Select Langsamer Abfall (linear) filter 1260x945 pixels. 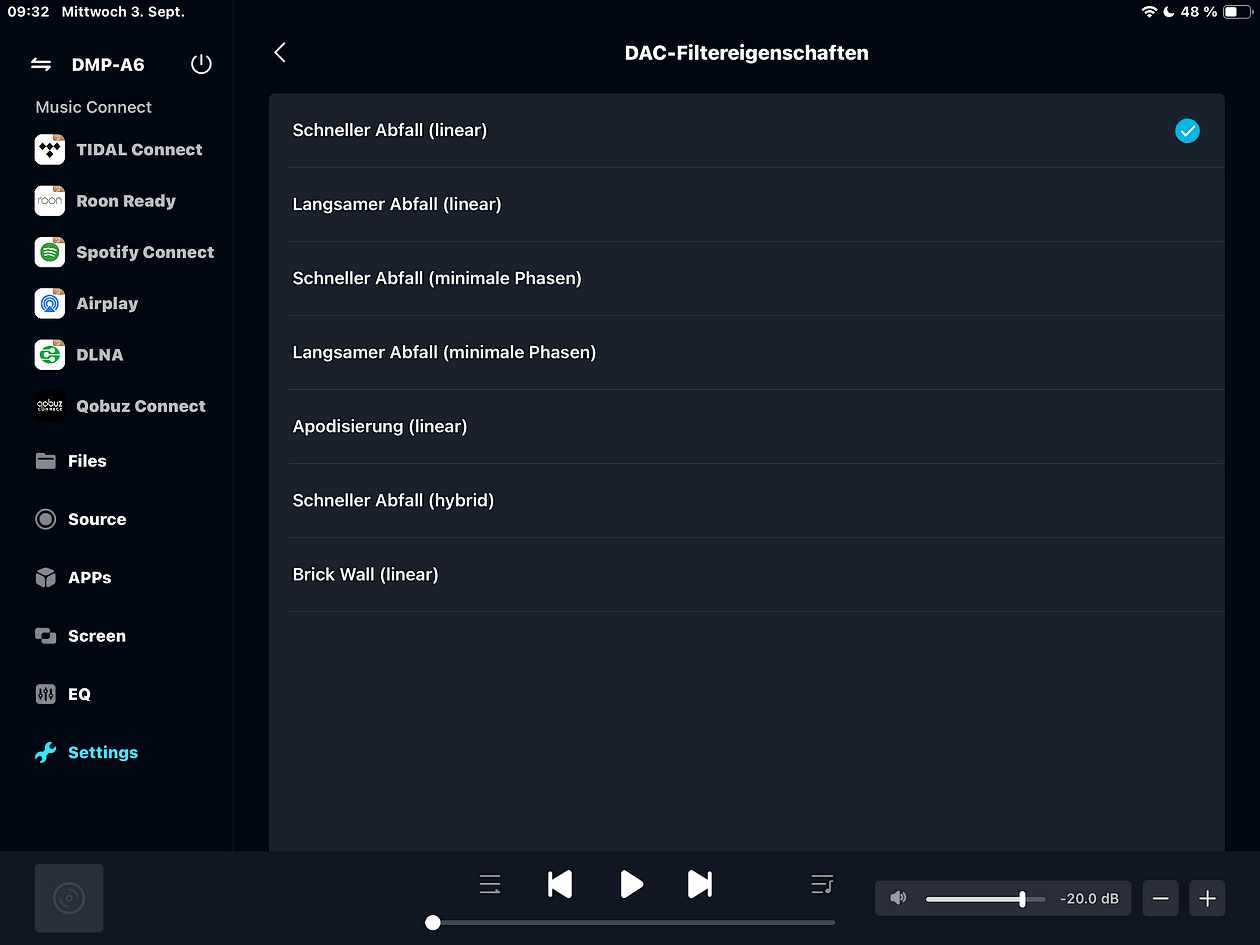[396, 204]
